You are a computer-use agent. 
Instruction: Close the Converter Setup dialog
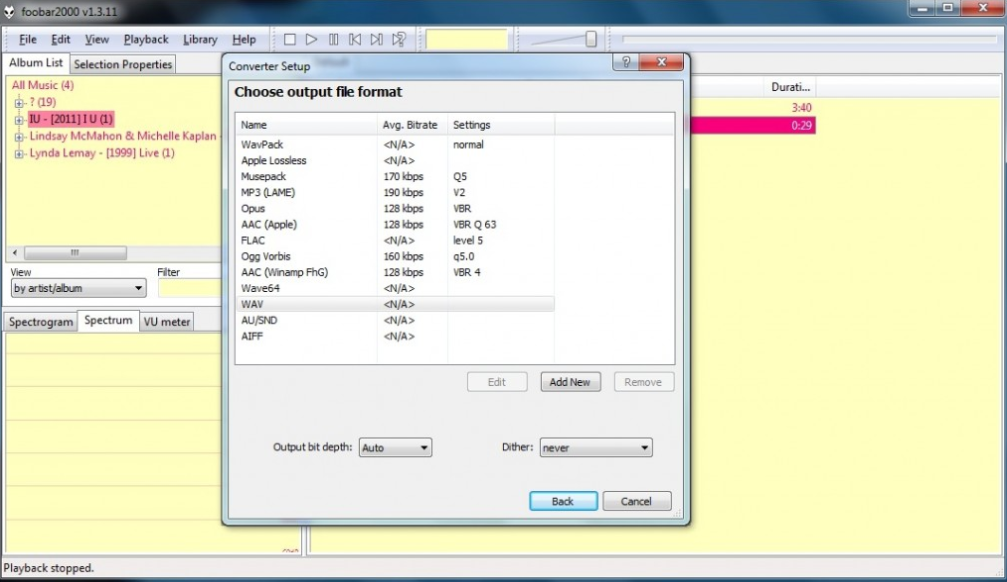(x=661, y=62)
